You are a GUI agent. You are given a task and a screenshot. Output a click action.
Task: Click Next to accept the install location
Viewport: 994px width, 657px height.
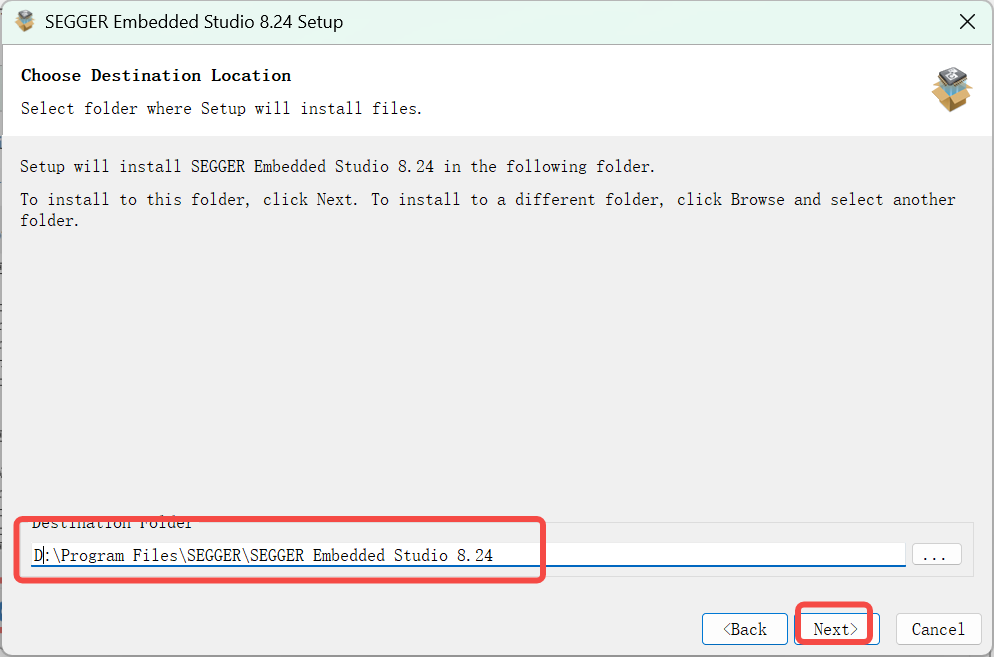(835, 629)
